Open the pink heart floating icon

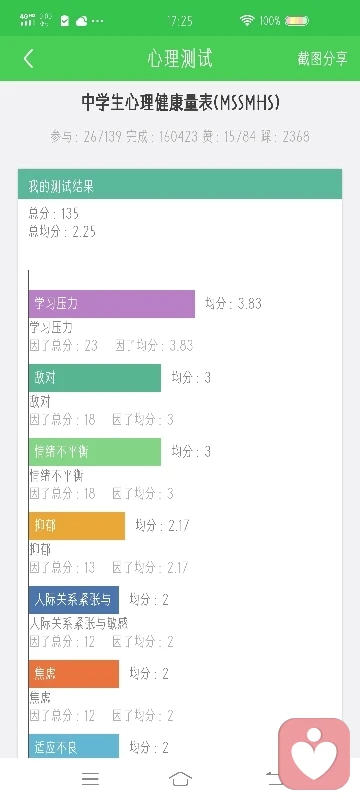pos(314,754)
